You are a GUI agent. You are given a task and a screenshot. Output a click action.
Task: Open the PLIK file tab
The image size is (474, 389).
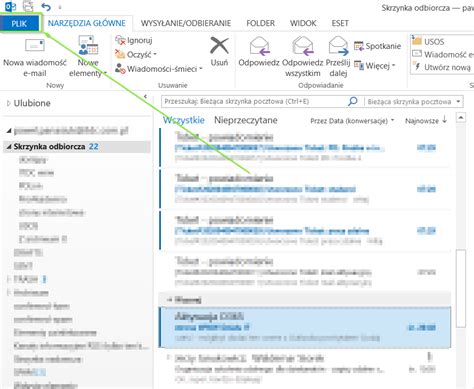pyautogui.click(x=19, y=24)
